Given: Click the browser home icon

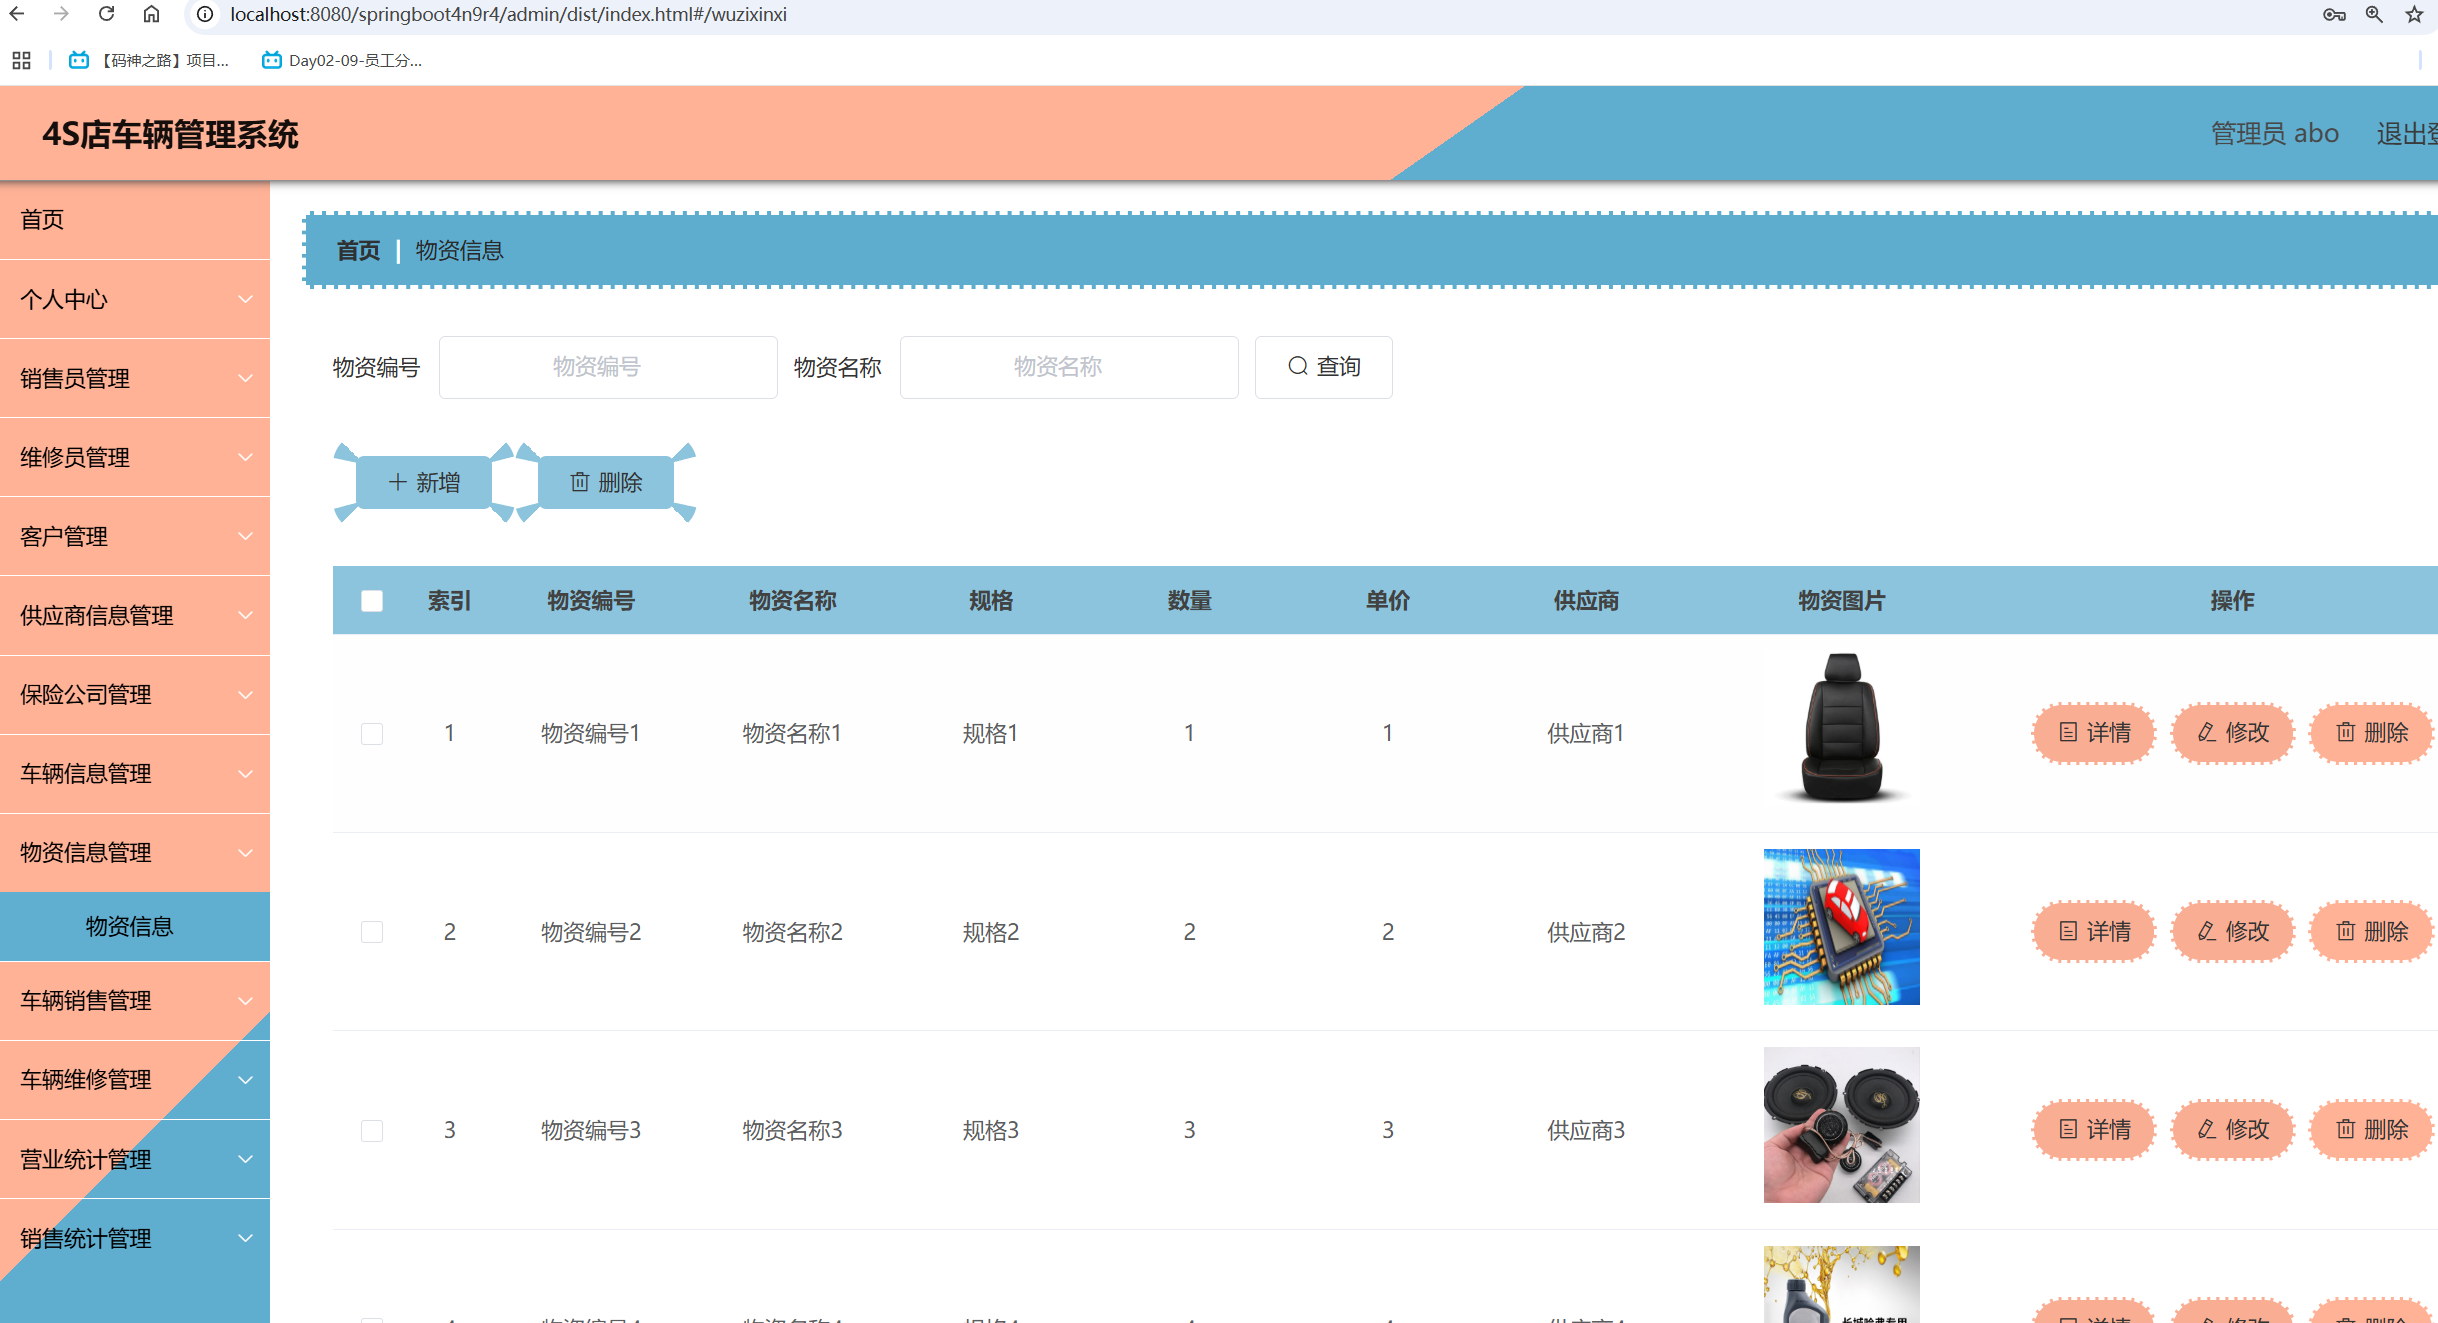Looking at the screenshot, I should tap(151, 14).
